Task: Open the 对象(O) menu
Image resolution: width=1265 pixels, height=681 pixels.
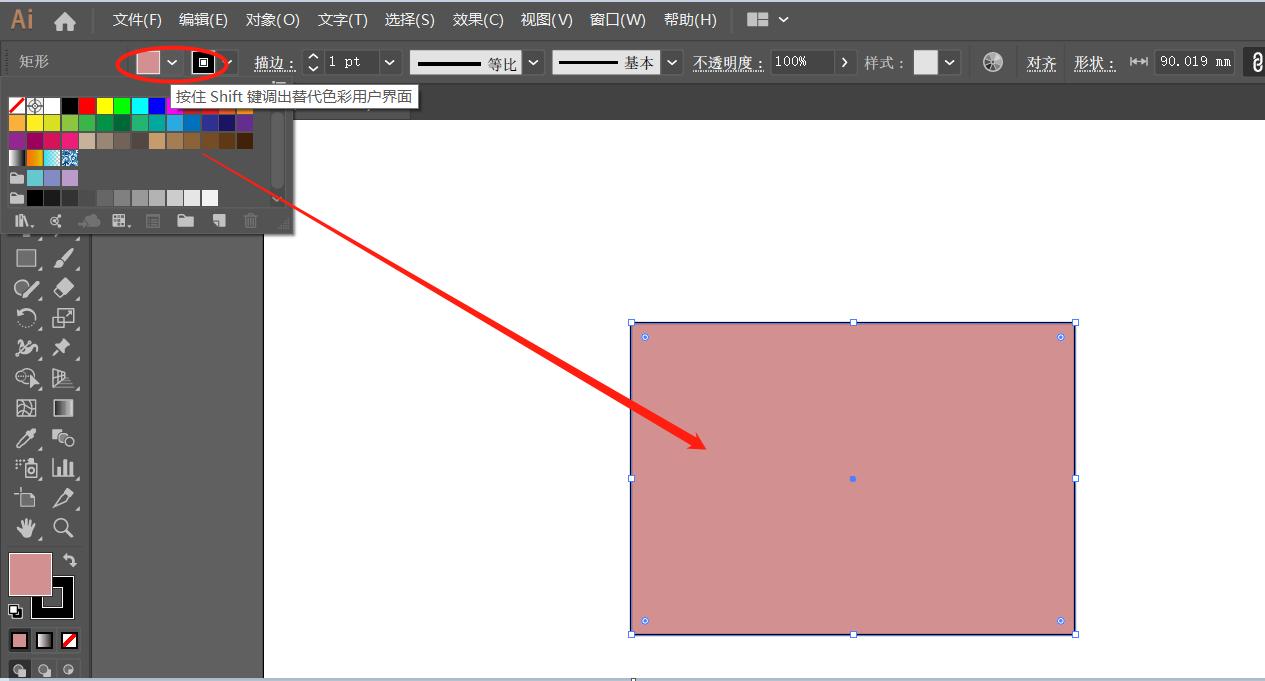Action: [273, 20]
